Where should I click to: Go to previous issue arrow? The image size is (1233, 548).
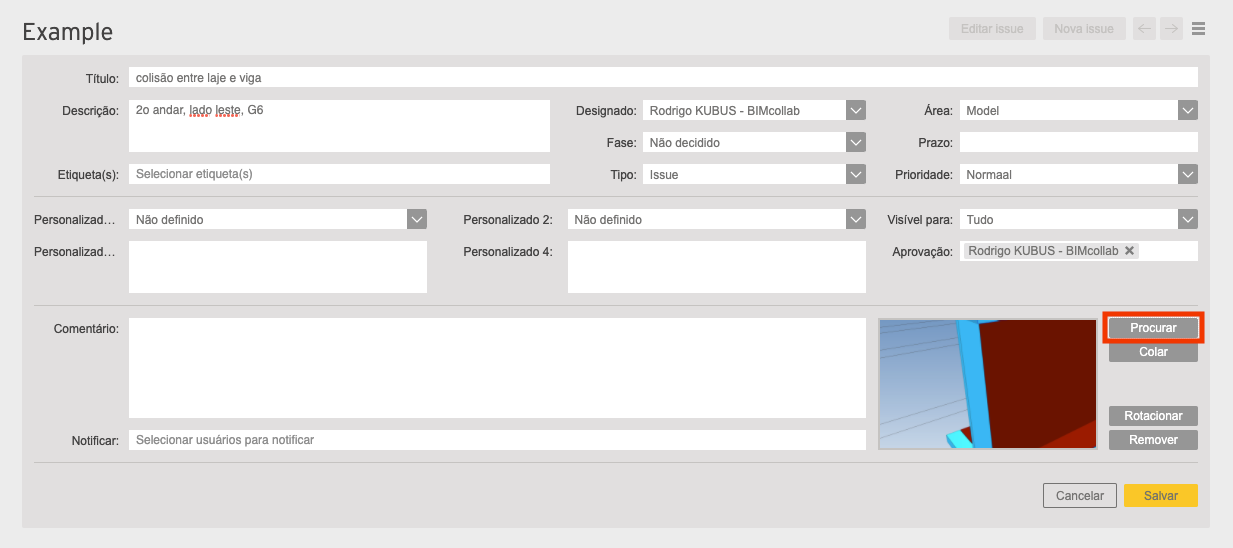(x=1145, y=29)
